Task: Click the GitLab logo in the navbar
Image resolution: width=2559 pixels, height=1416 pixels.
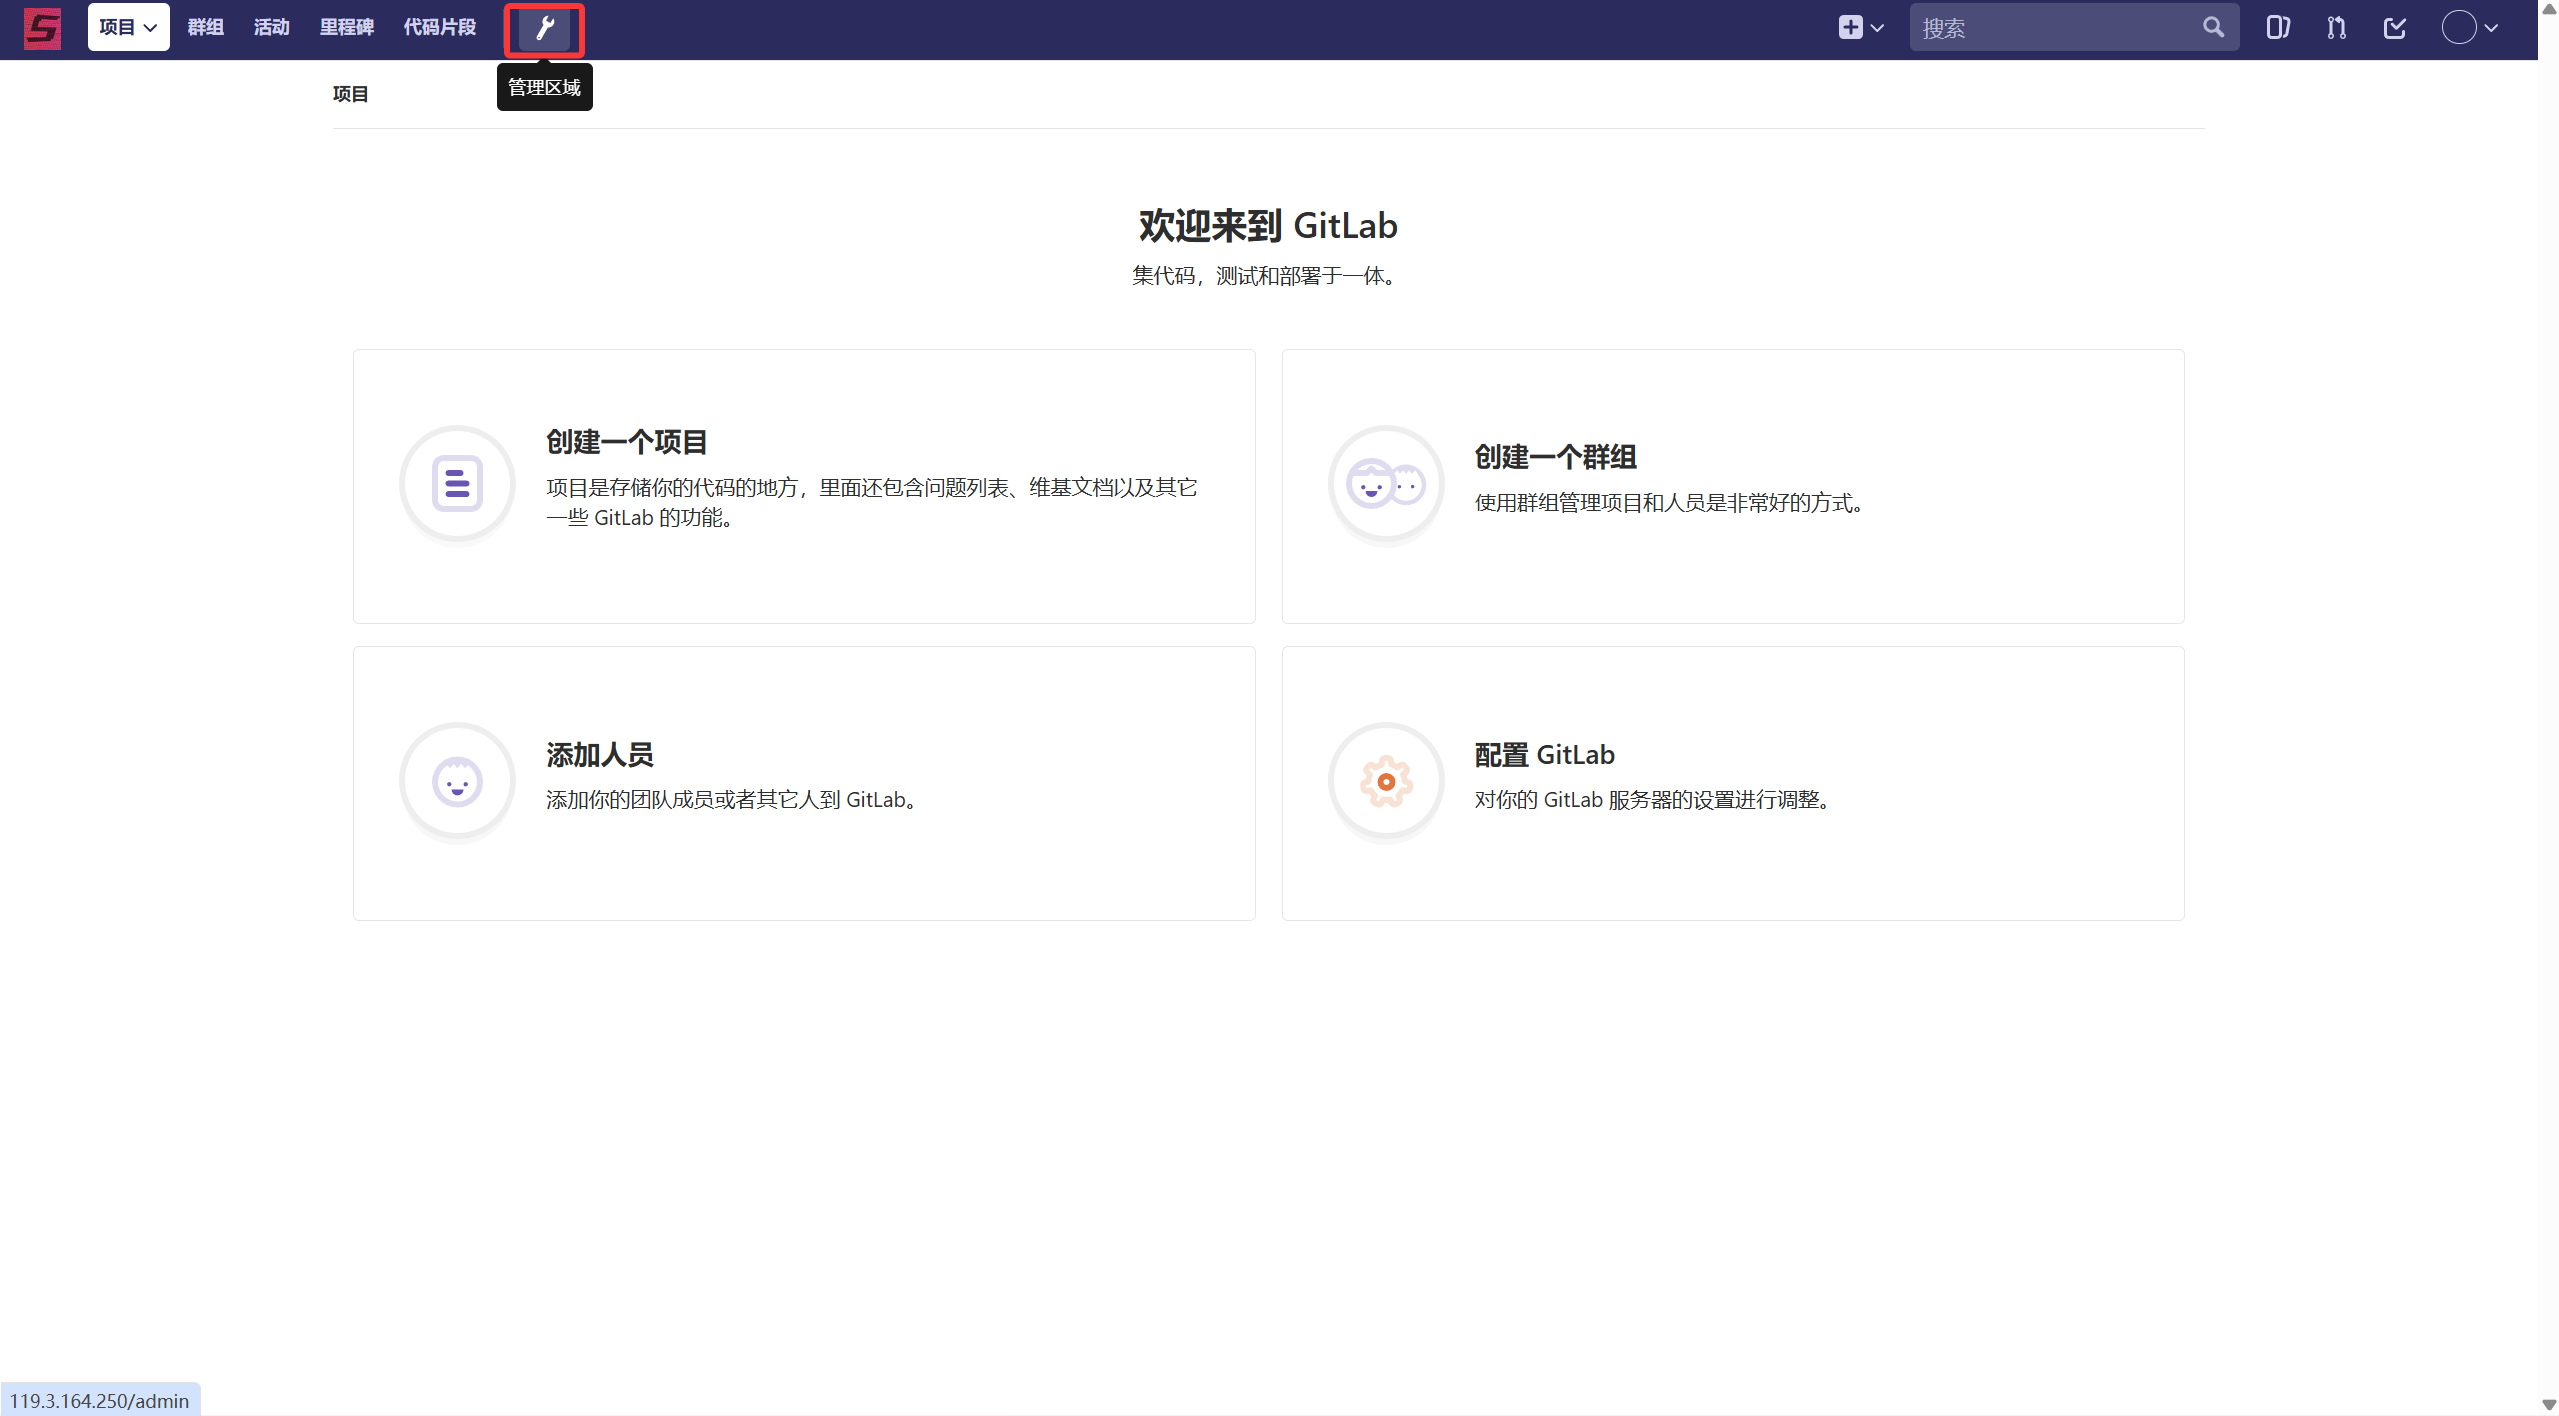Action: [x=42, y=28]
